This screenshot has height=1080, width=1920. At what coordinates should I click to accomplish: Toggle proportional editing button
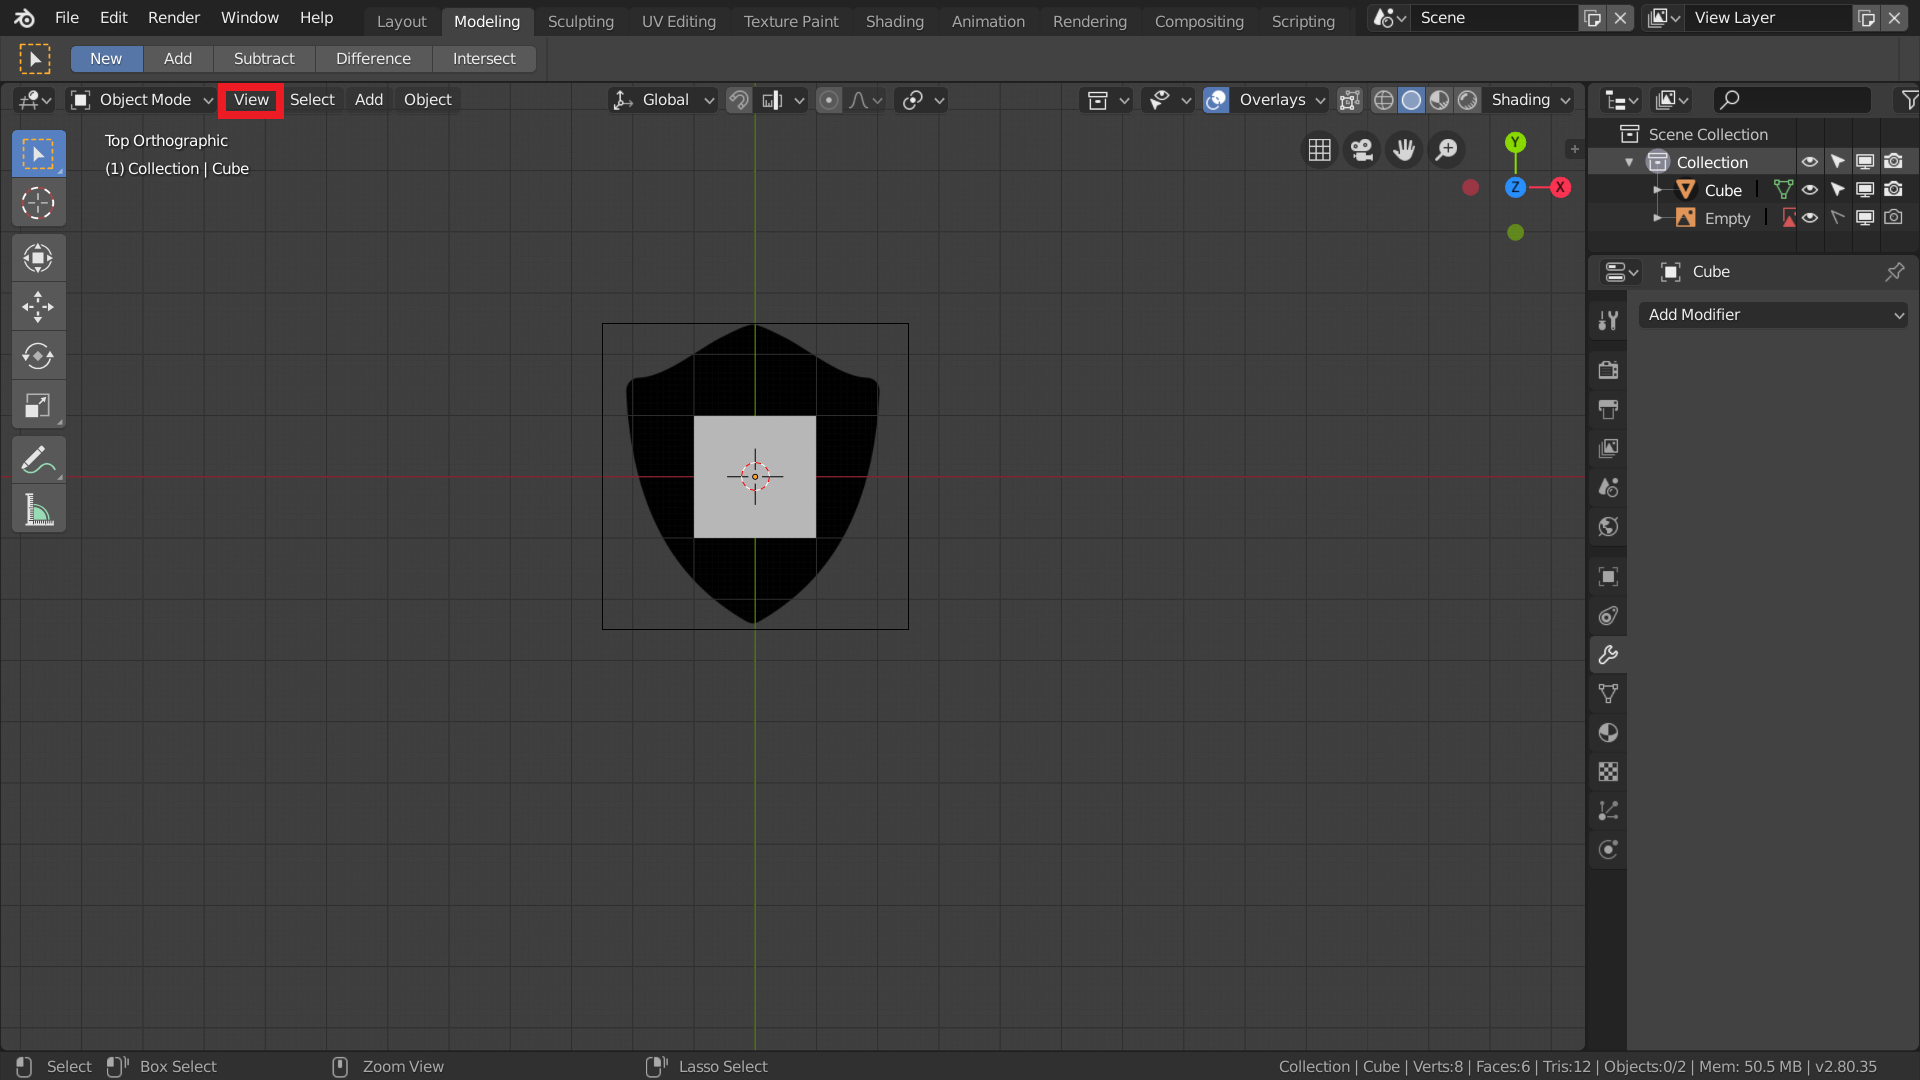829,100
